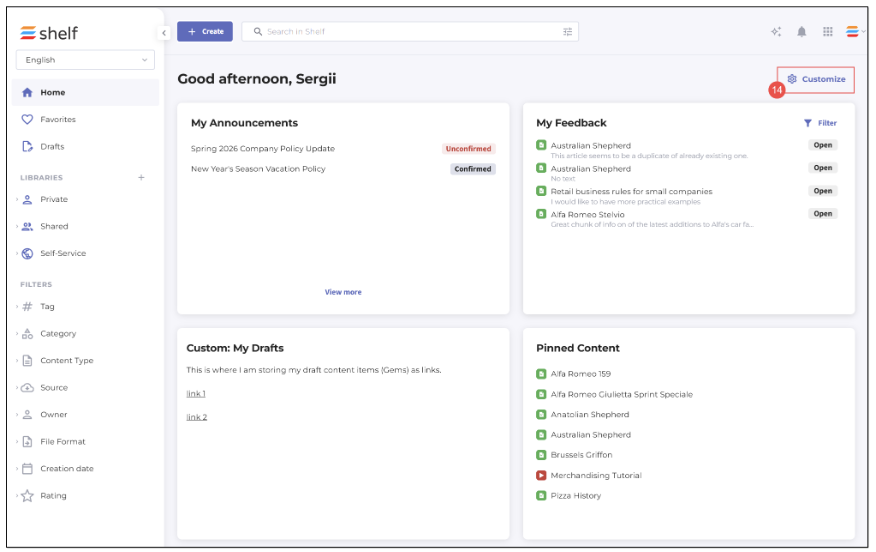Open the English language dropdown

[x=85, y=60]
